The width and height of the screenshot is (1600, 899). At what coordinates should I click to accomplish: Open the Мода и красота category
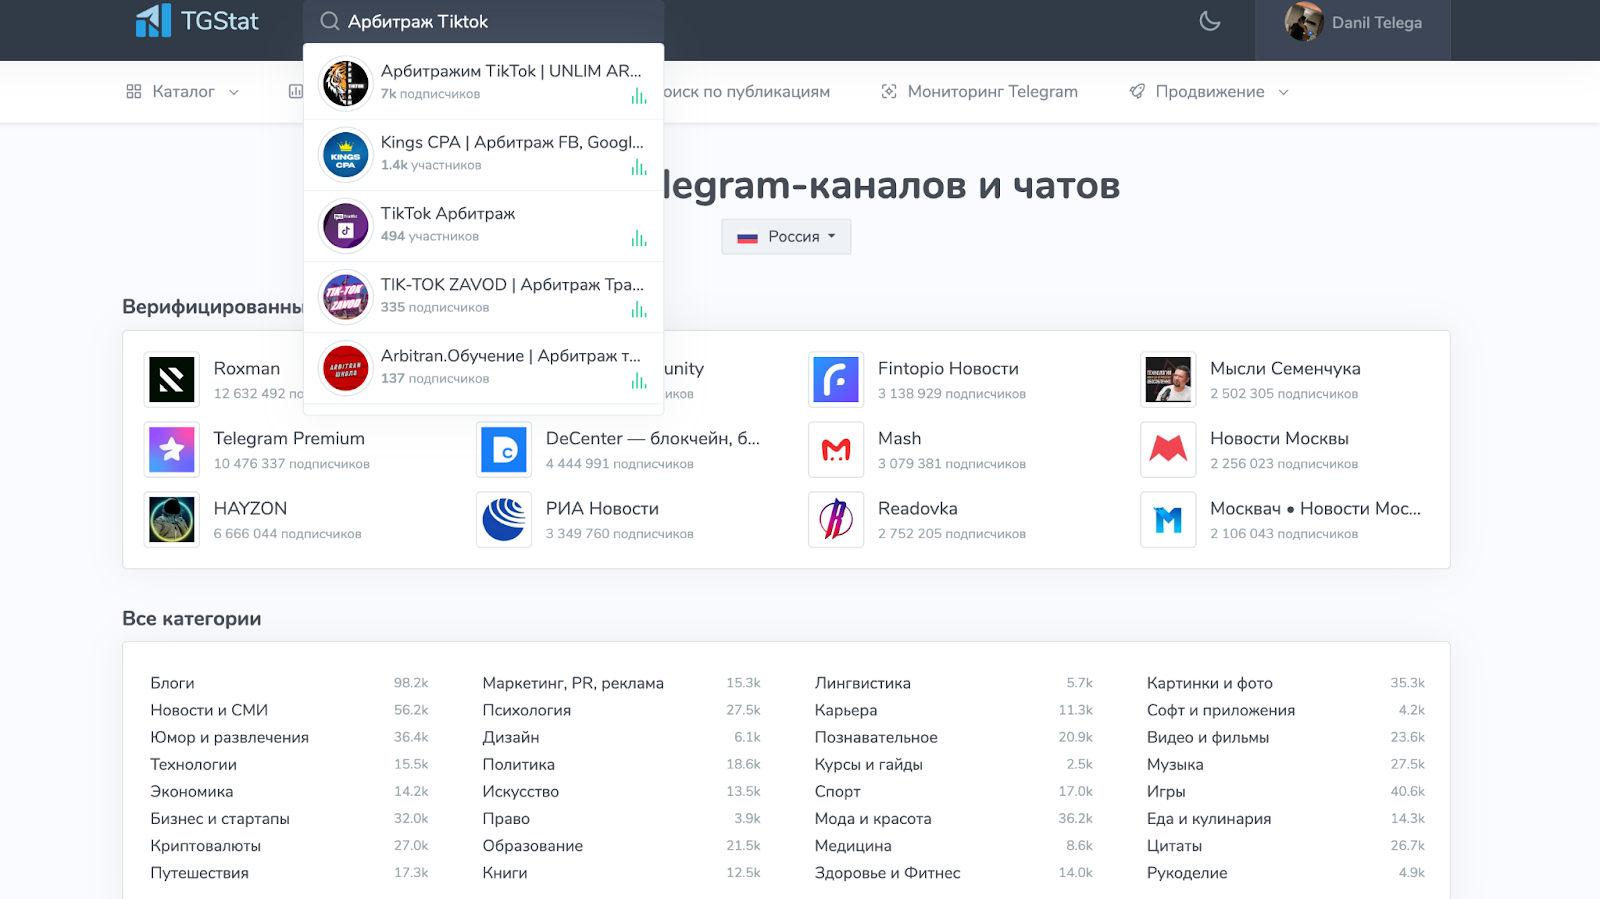click(x=873, y=818)
